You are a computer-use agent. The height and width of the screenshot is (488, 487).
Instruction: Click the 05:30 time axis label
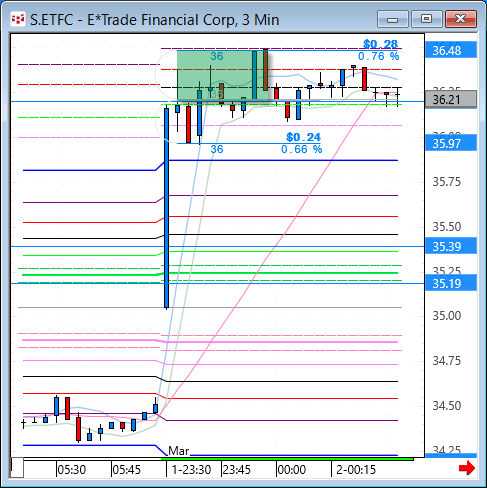pos(71,470)
